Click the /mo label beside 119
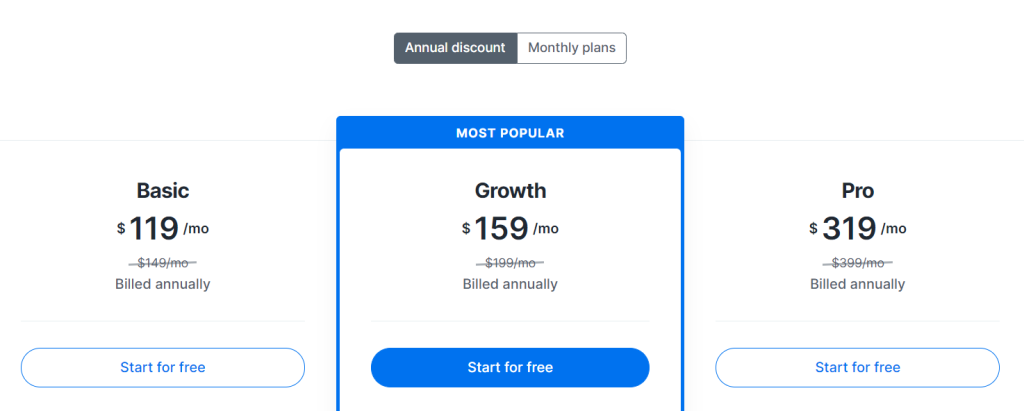The width and height of the screenshot is (1024, 411). [197, 229]
